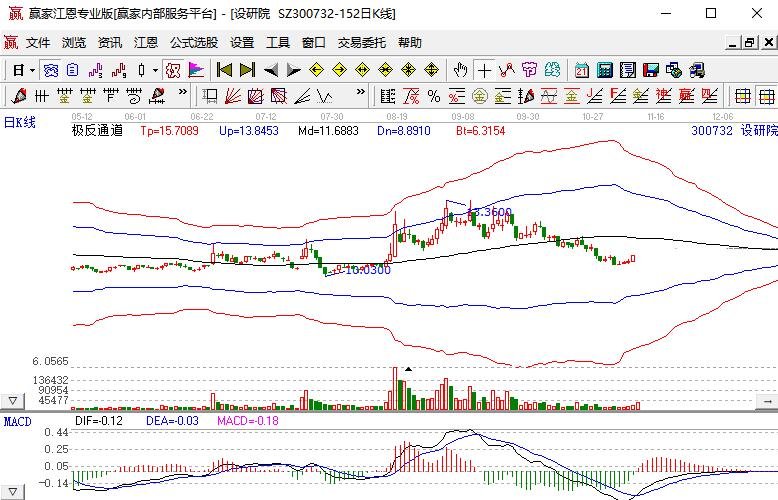Click the dropdown triangle beside MACD panel
Screen dimensions: 778x500
tap(12, 492)
